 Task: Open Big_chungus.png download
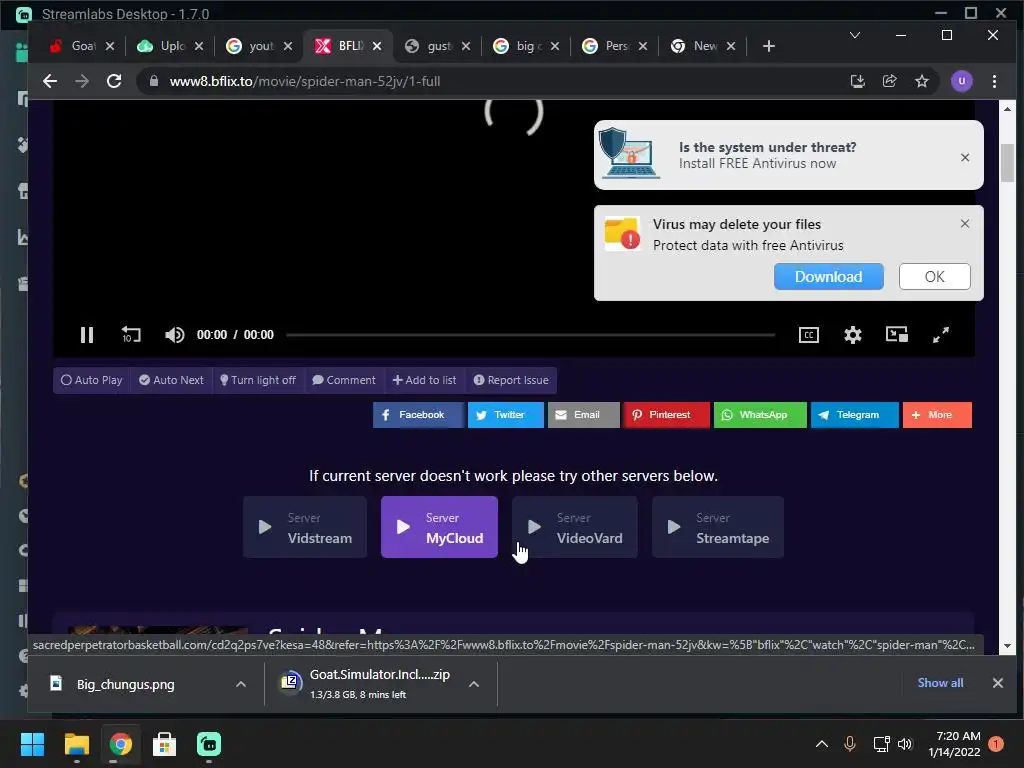(x=125, y=684)
